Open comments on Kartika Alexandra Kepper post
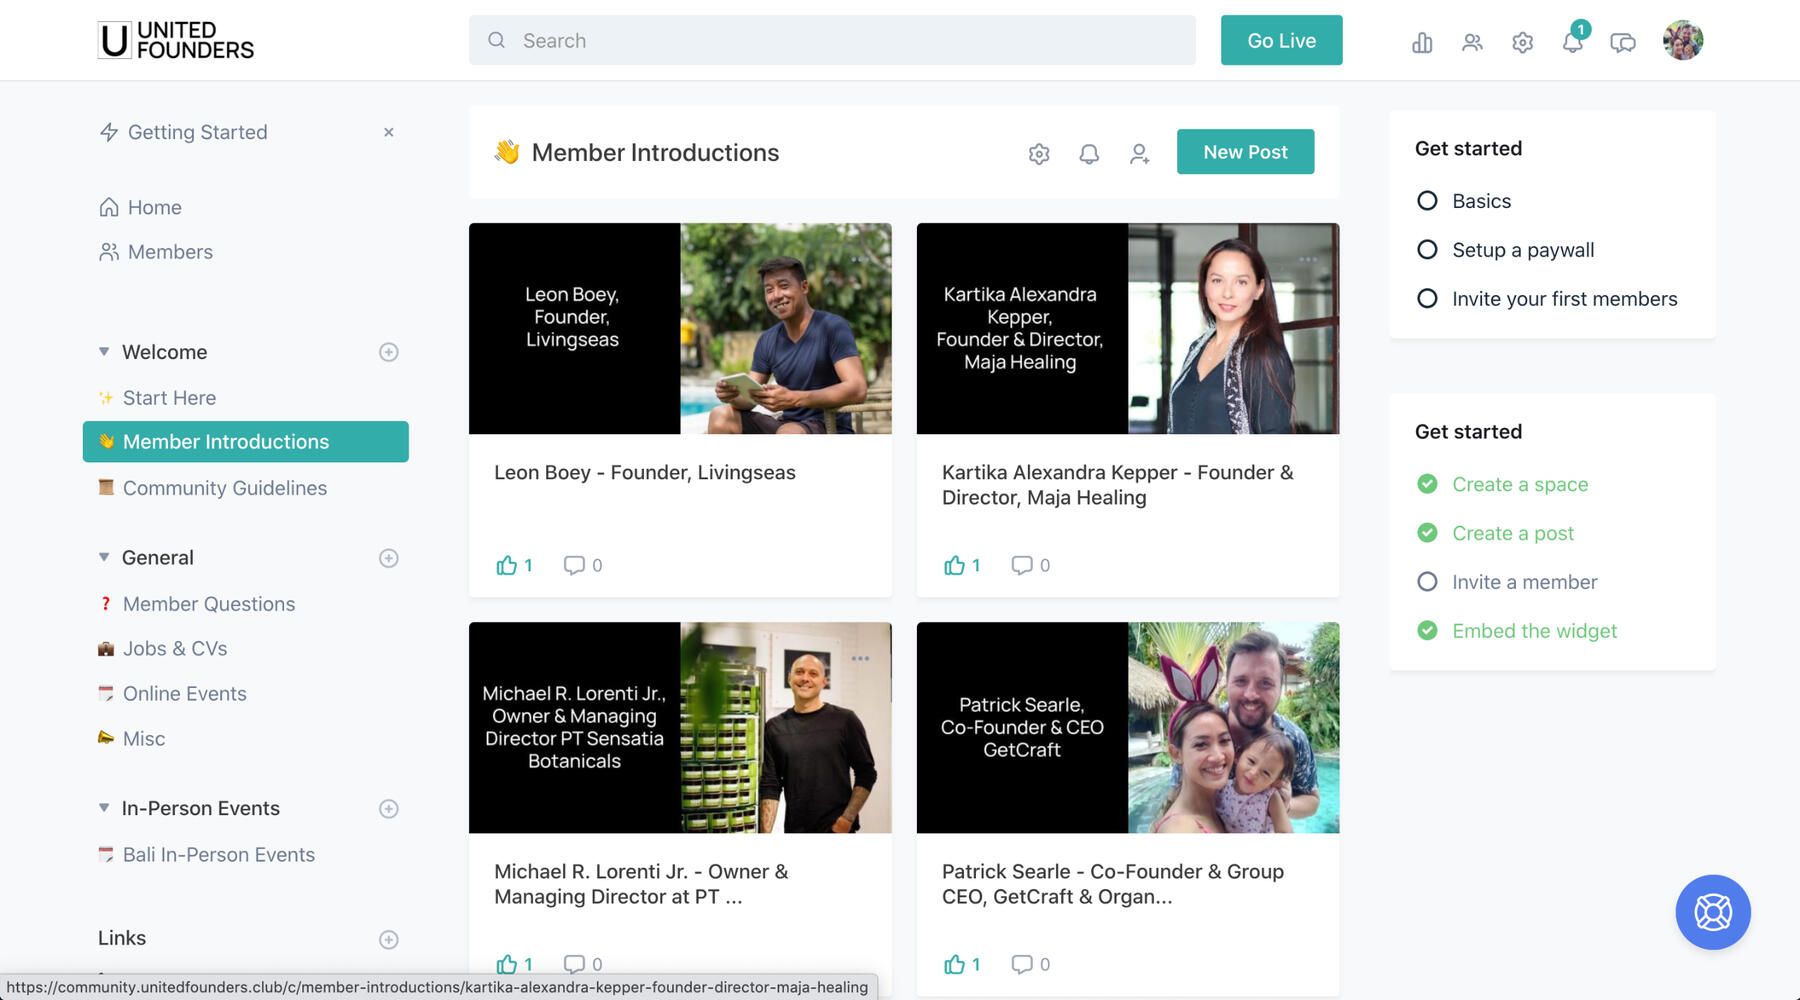Image resolution: width=1800 pixels, height=1000 pixels. coord(1022,565)
